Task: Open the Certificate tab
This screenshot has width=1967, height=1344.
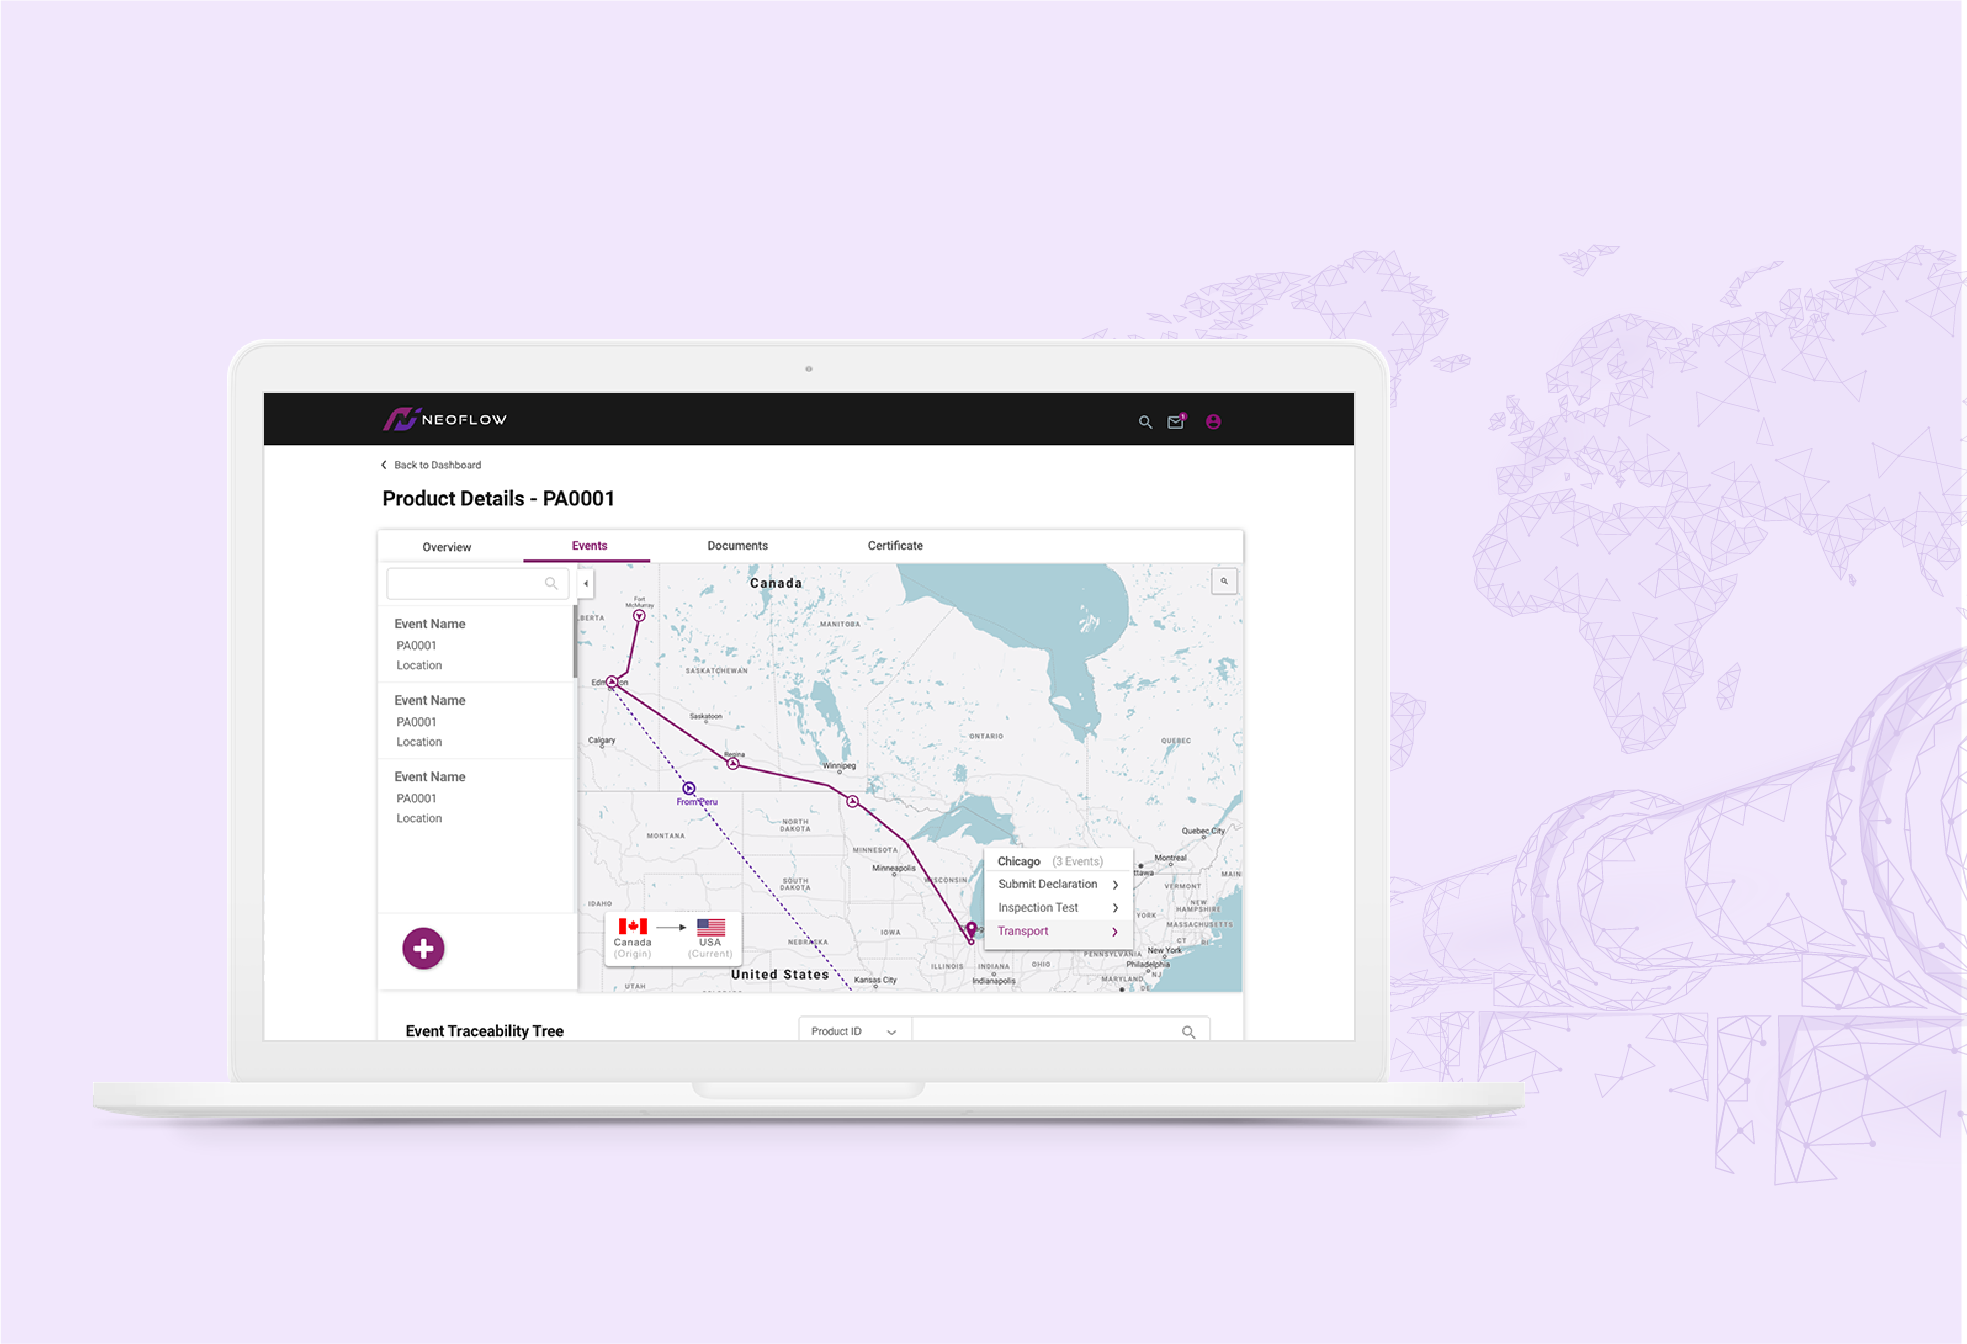Action: [x=895, y=546]
